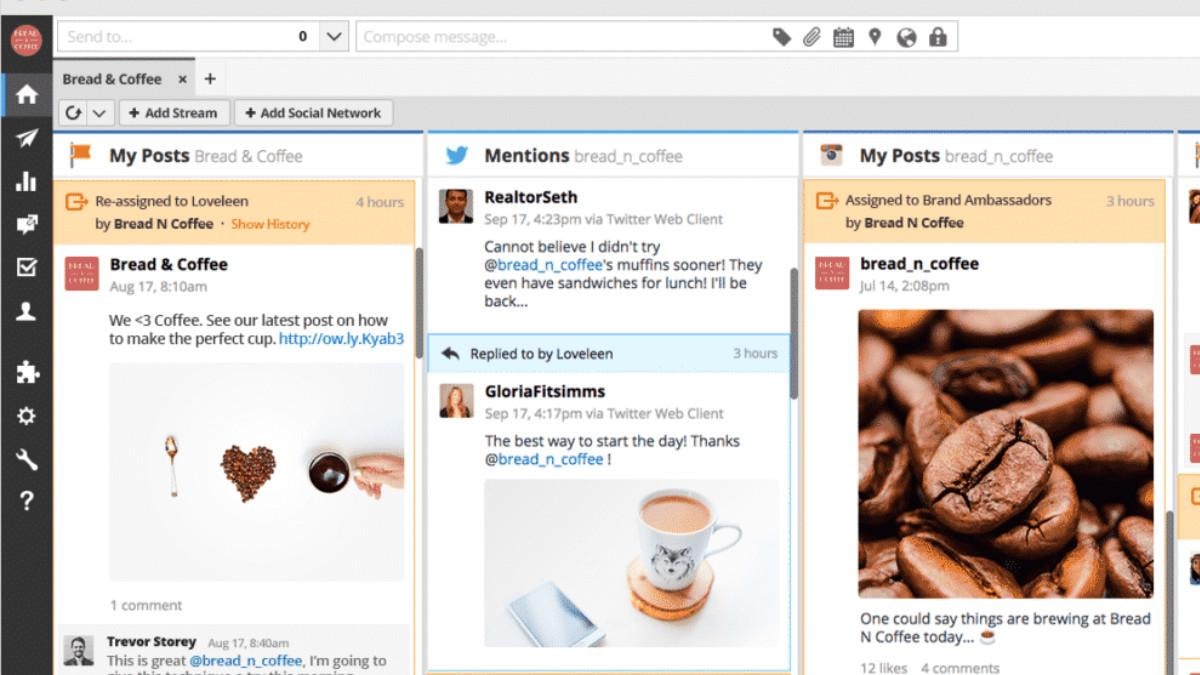Click the tag icon in compose bar
Viewport: 1200px width, 675px height.
click(782, 37)
